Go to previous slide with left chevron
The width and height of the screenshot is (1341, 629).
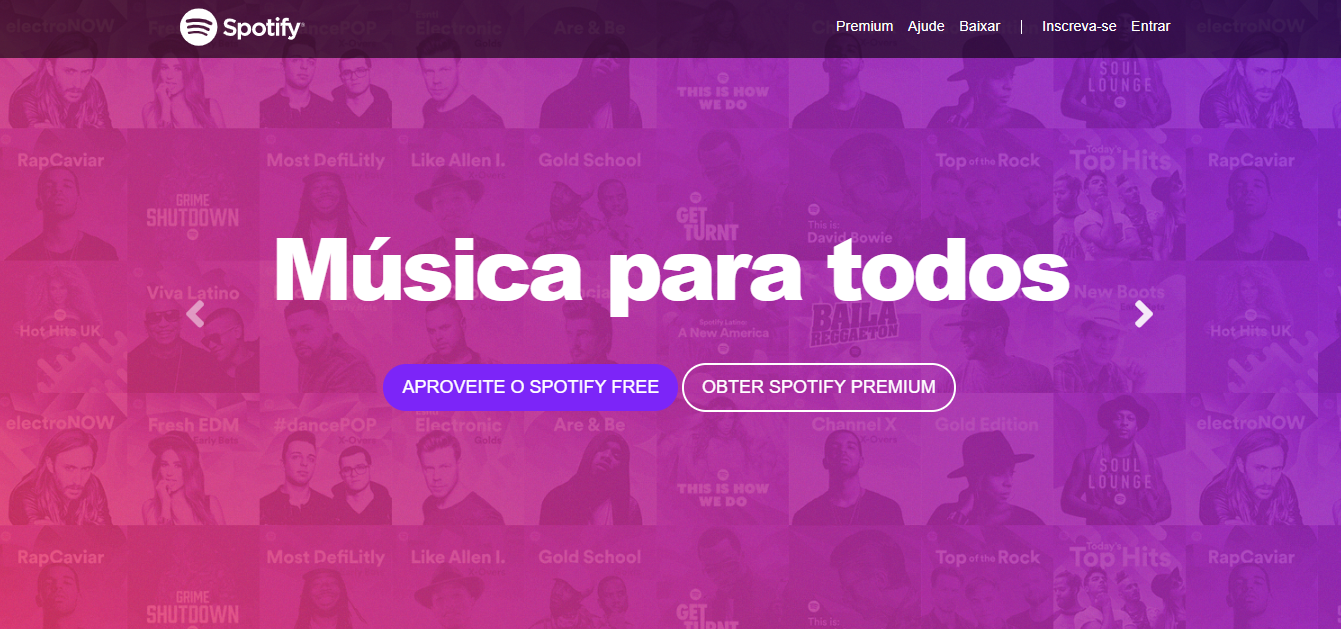pyautogui.click(x=195, y=314)
